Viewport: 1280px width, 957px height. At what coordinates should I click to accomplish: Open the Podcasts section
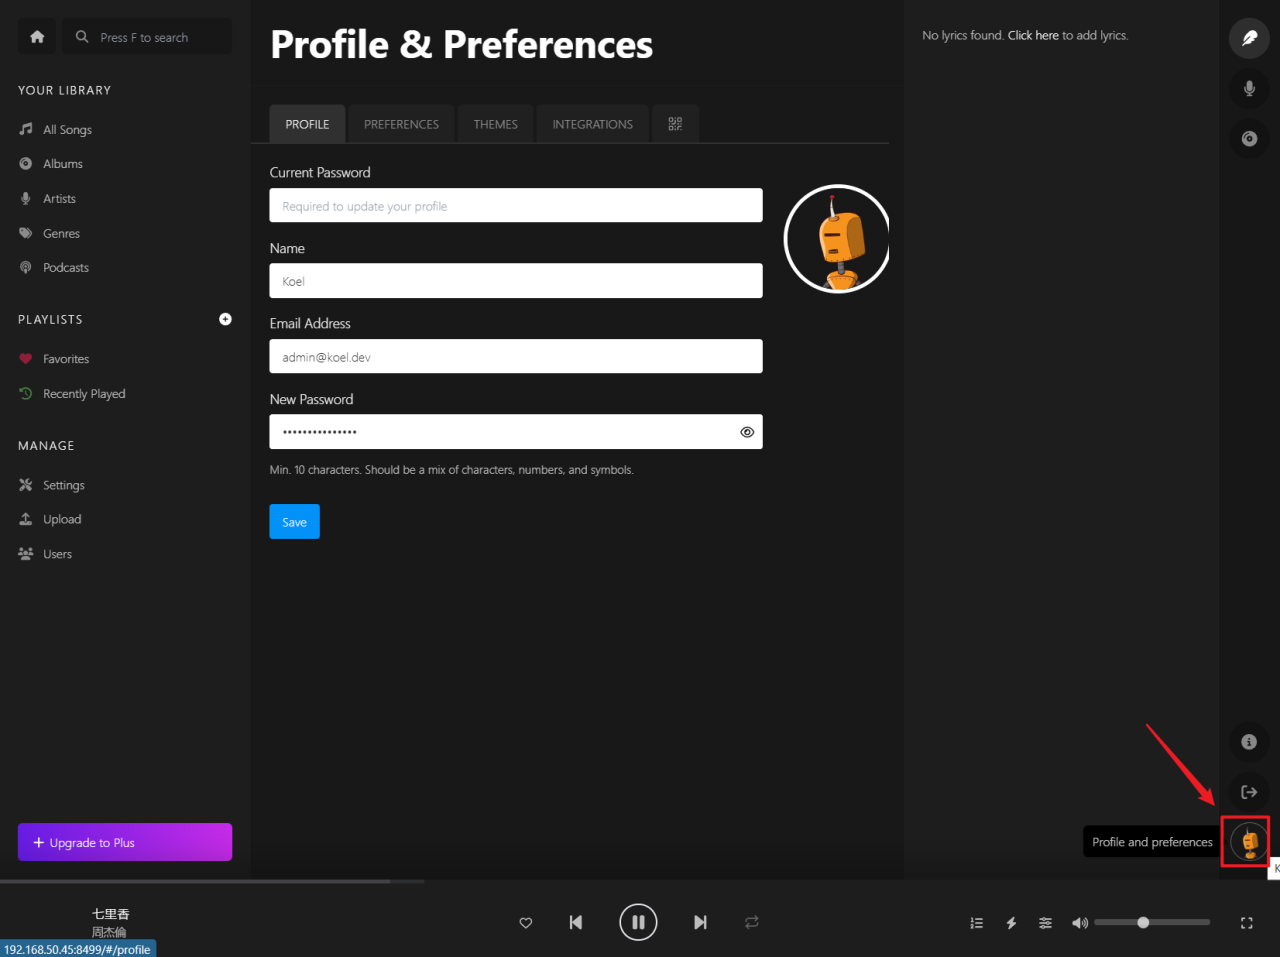coord(65,268)
